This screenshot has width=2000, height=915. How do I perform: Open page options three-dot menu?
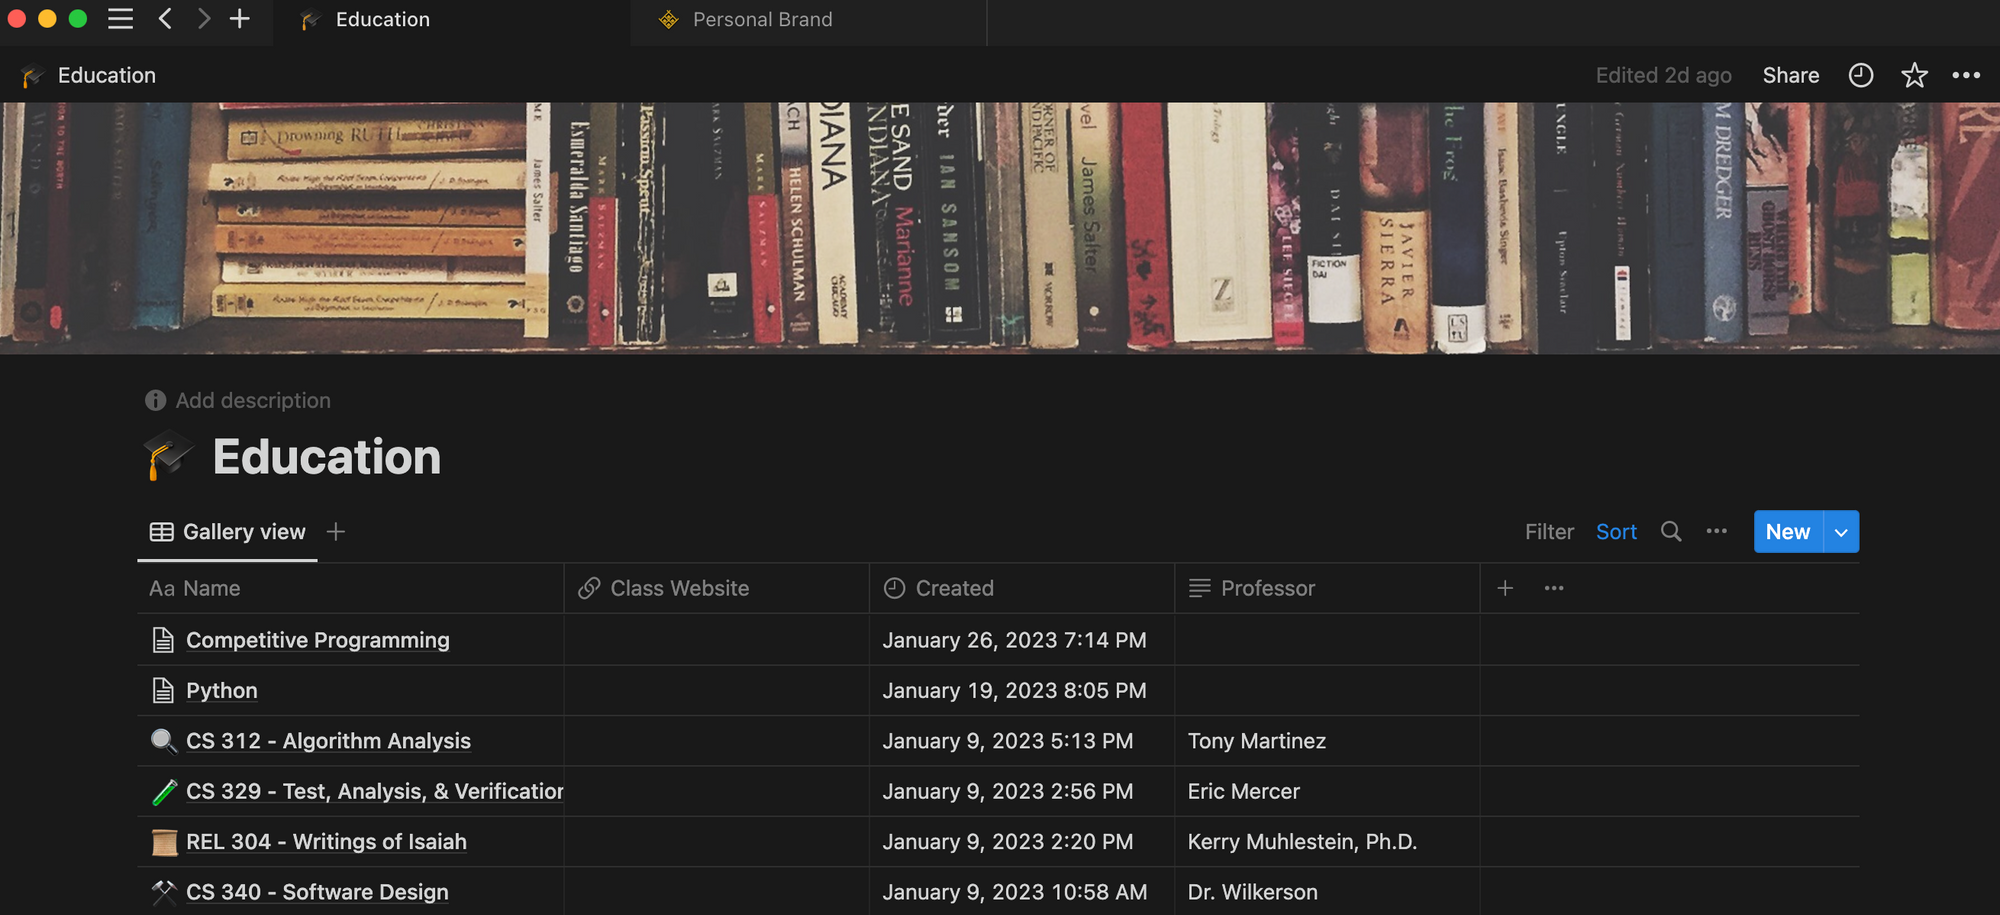pos(1966,76)
